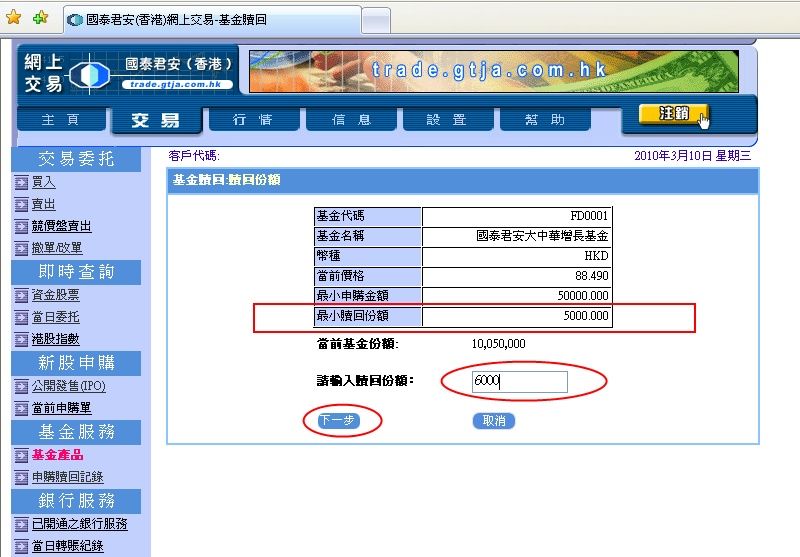Click the browser tab 國泰君安(香港)網上交易-基金贖回
Image resolution: width=800 pixels, height=557 pixels.
coord(213,20)
